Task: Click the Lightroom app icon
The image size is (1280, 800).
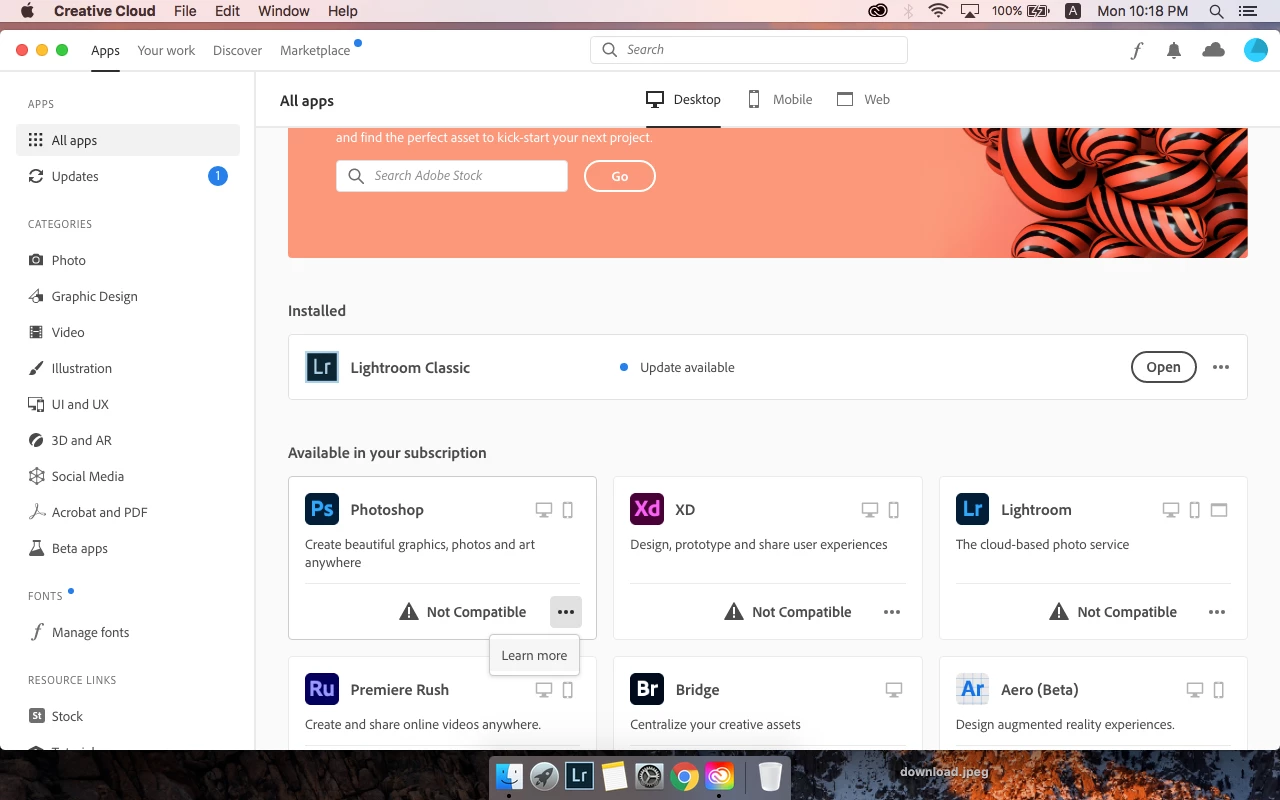Action: click(972, 509)
